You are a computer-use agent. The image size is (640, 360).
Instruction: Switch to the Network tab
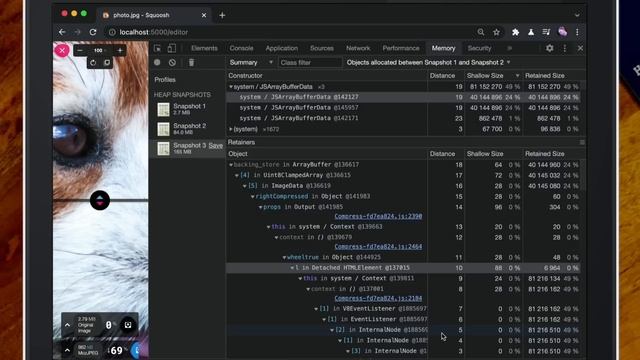tap(358, 48)
